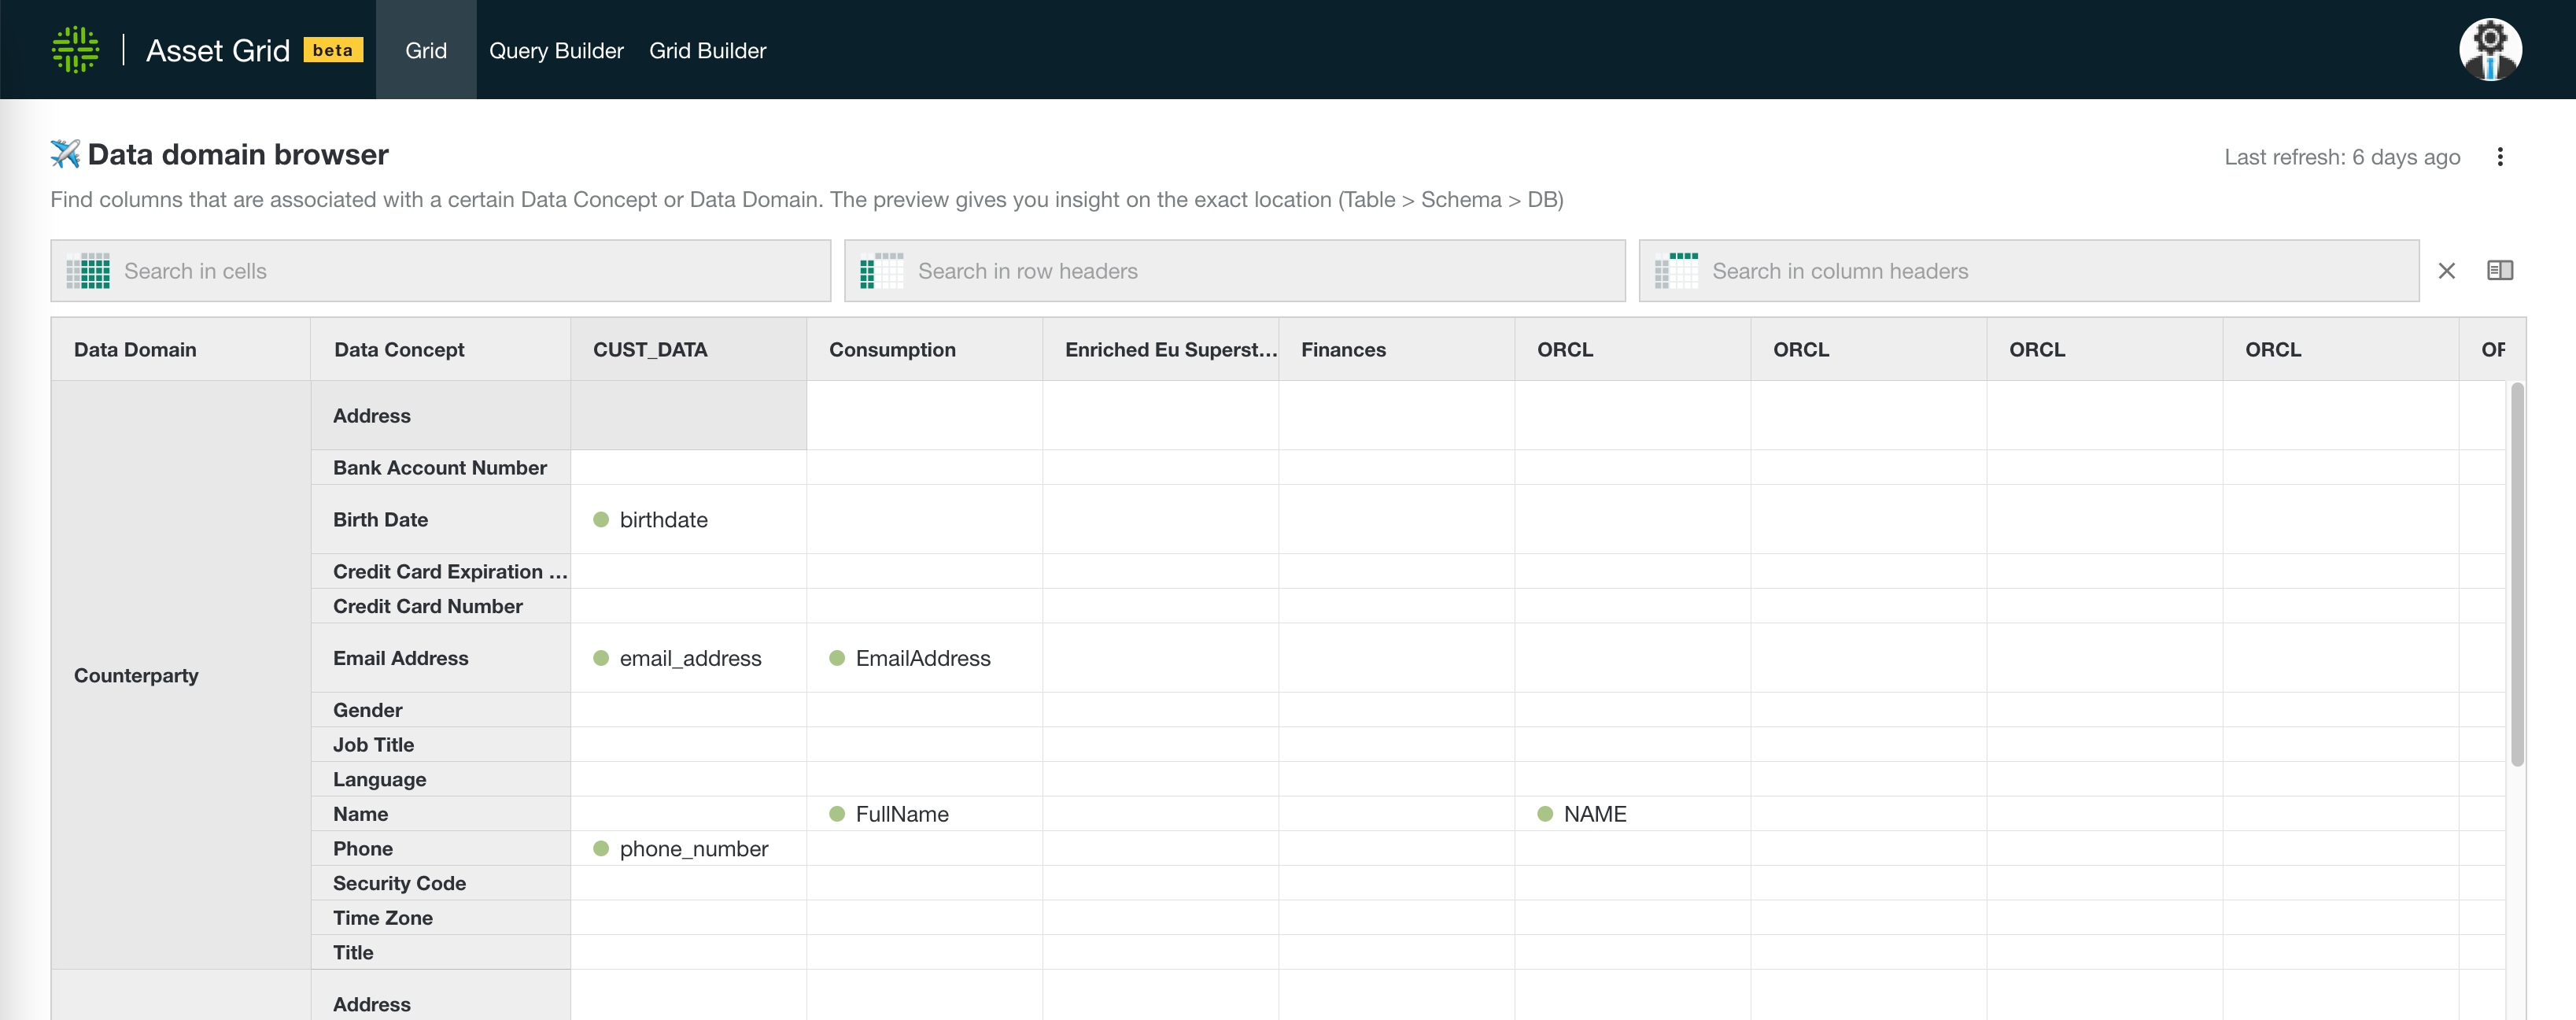The height and width of the screenshot is (1020, 2576).
Task: Click the CUST_DATA column header
Action: point(649,349)
